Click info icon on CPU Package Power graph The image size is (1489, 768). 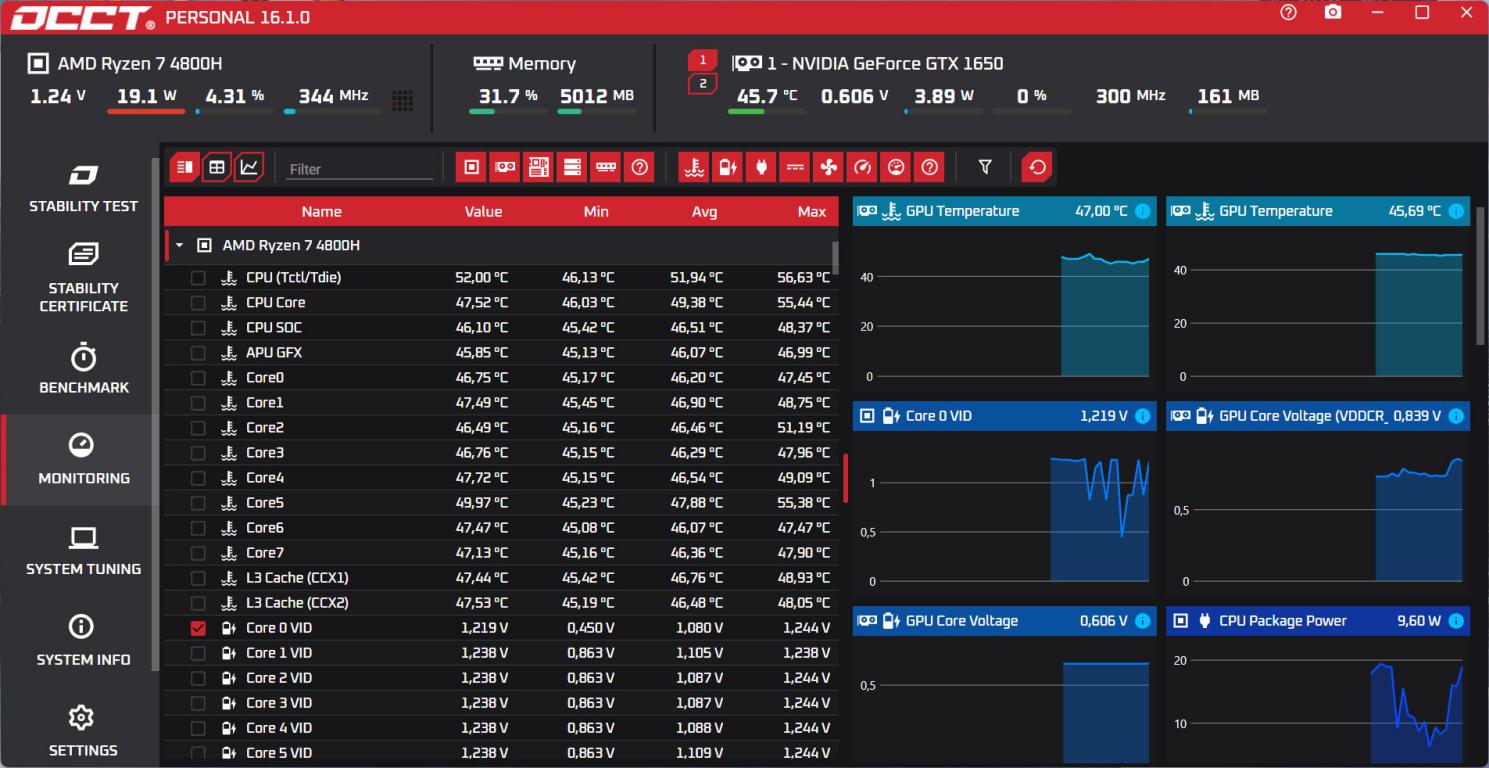tap(1455, 621)
